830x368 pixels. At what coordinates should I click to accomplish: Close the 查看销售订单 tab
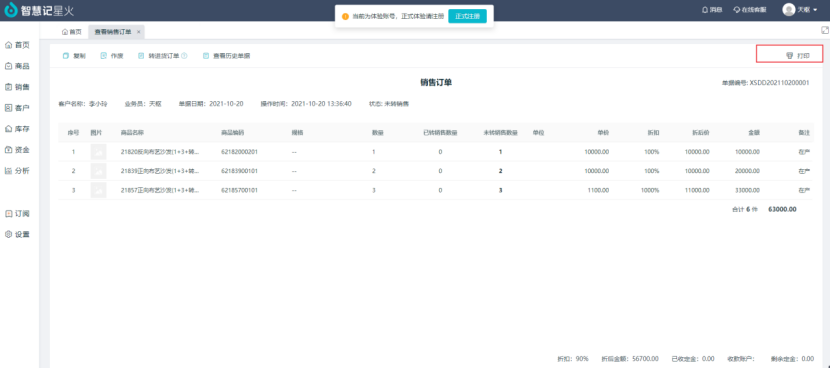point(139,32)
